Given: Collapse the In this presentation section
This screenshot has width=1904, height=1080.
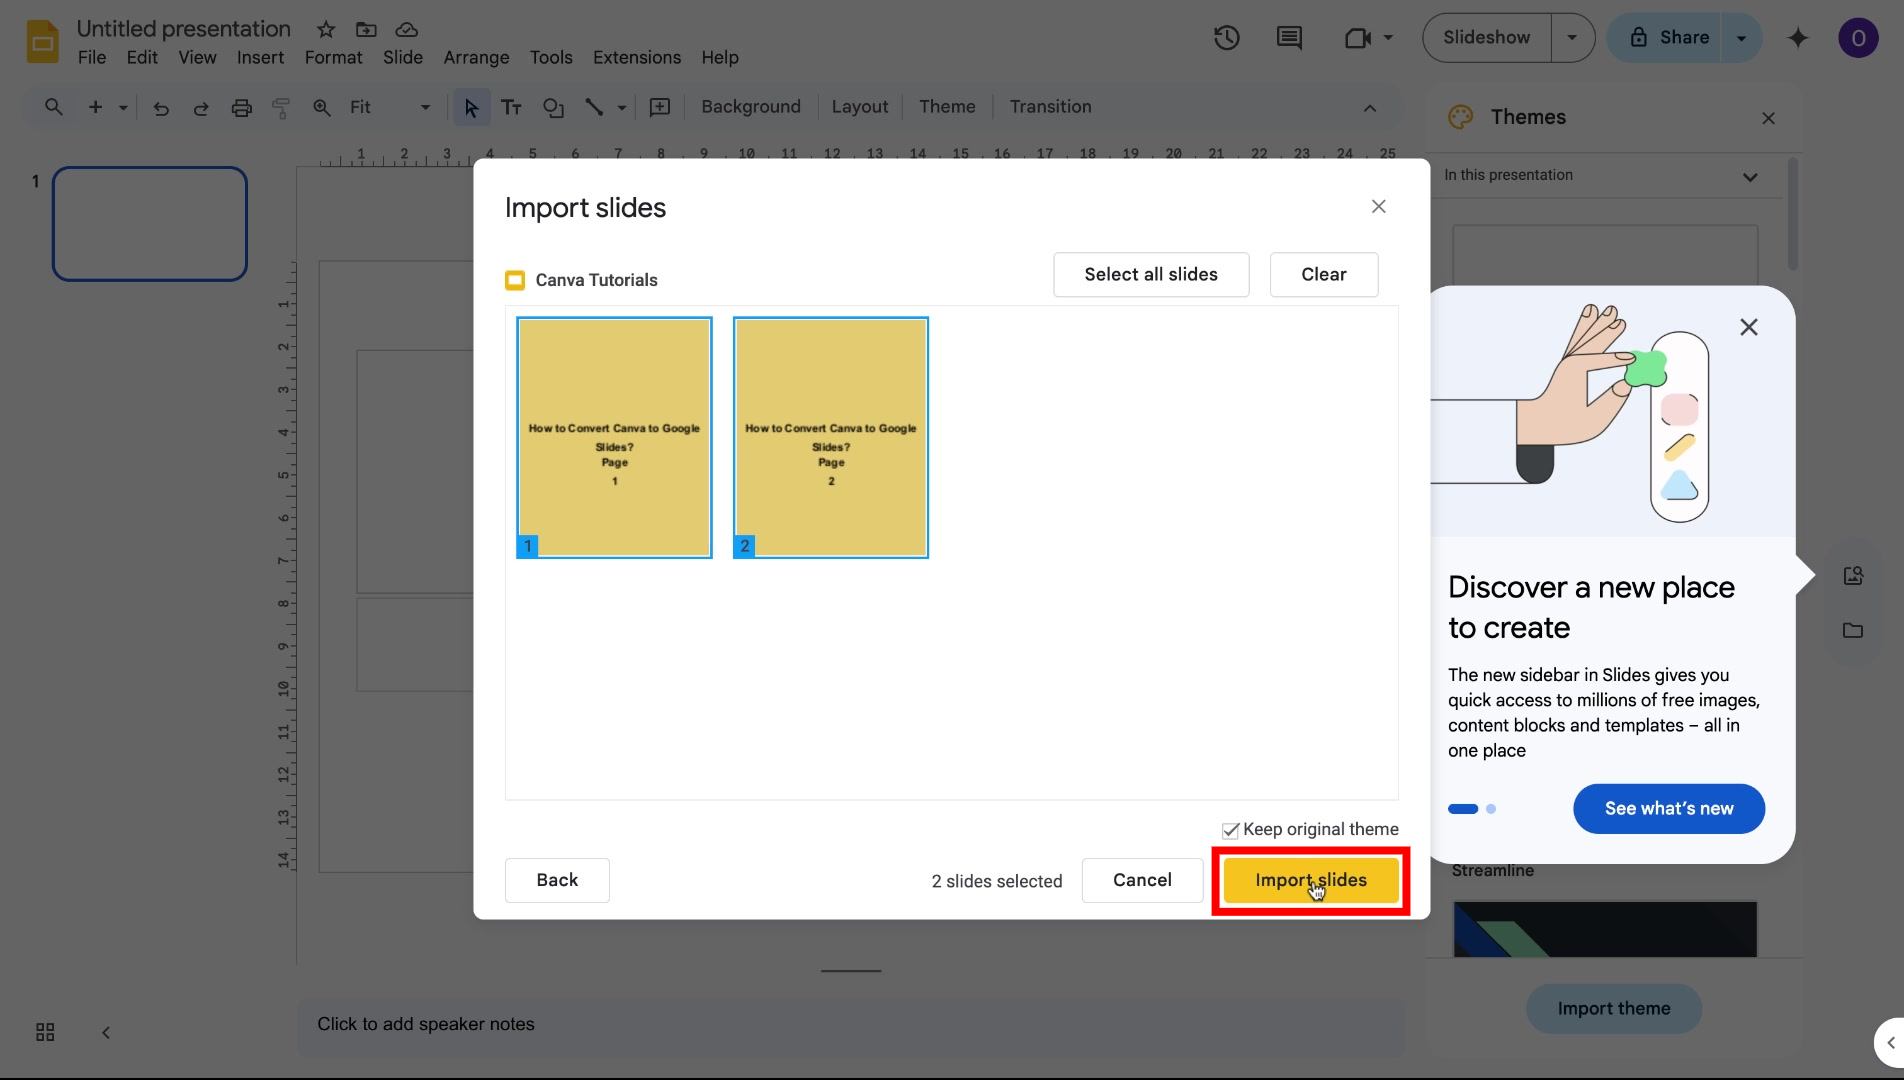Looking at the screenshot, I should (1750, 176).
